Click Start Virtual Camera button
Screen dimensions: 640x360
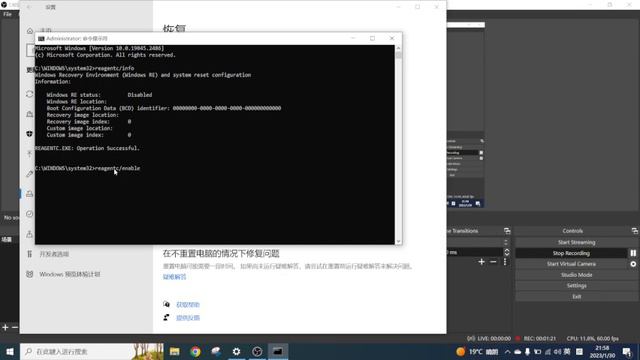tap(571, 264)
